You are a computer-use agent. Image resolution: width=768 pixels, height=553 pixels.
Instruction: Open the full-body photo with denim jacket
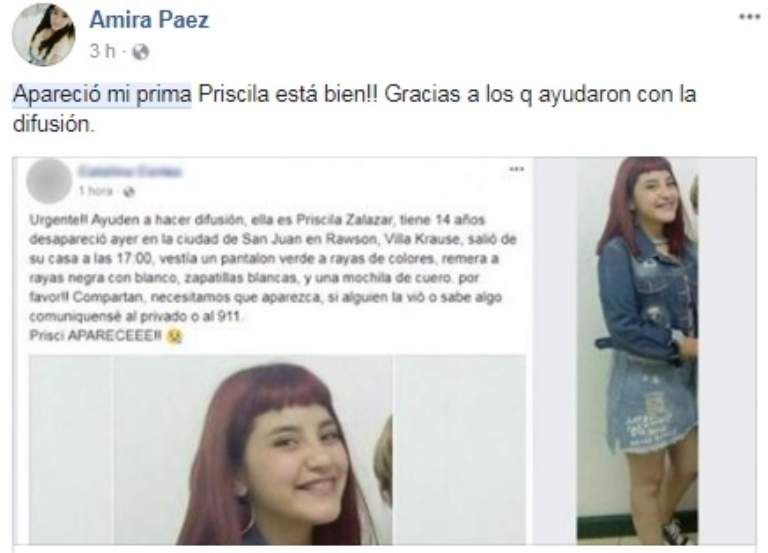(645, 351)
